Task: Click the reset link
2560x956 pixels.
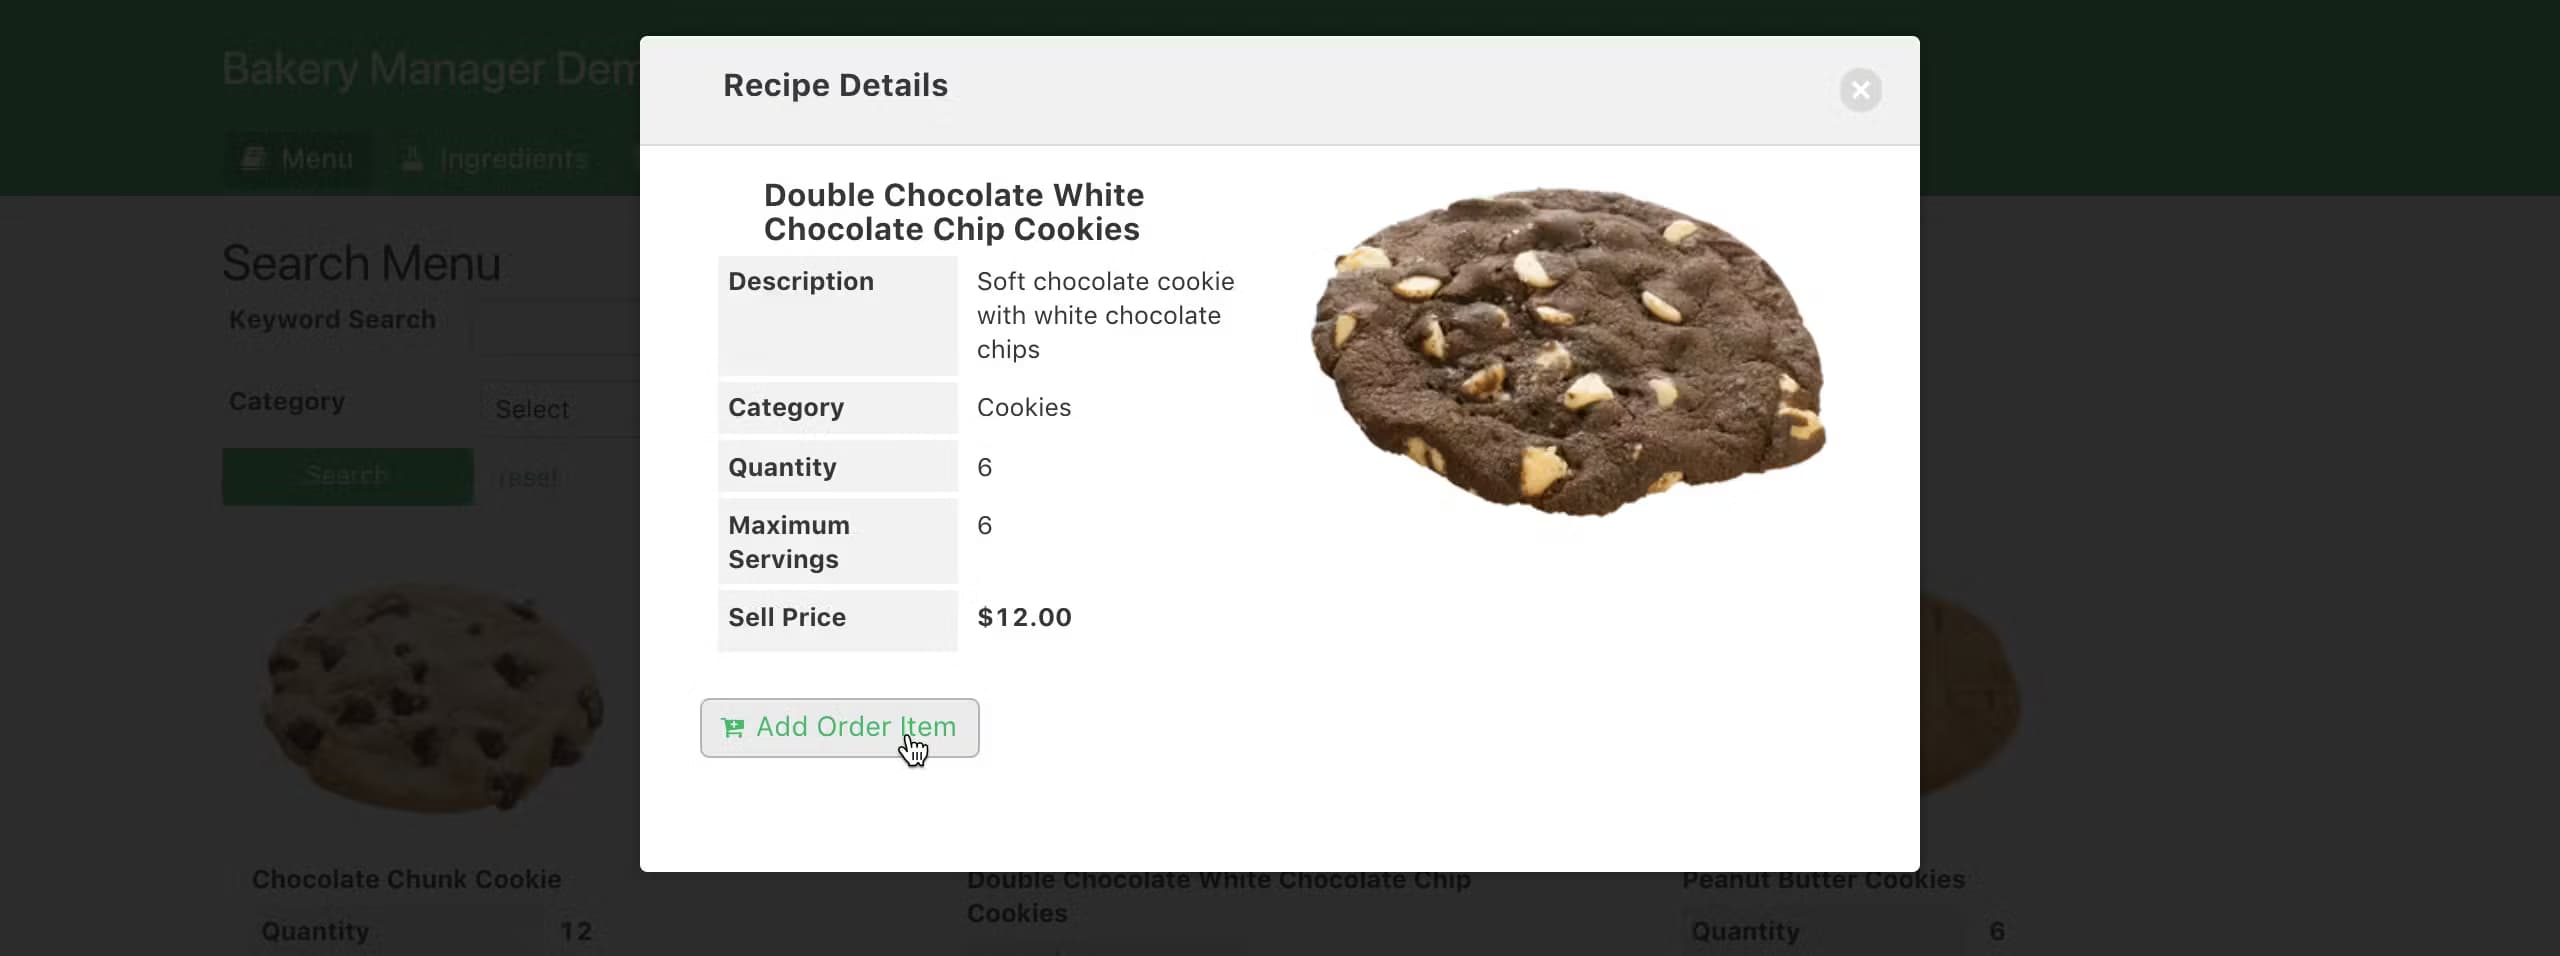Action: pos(527,478)
